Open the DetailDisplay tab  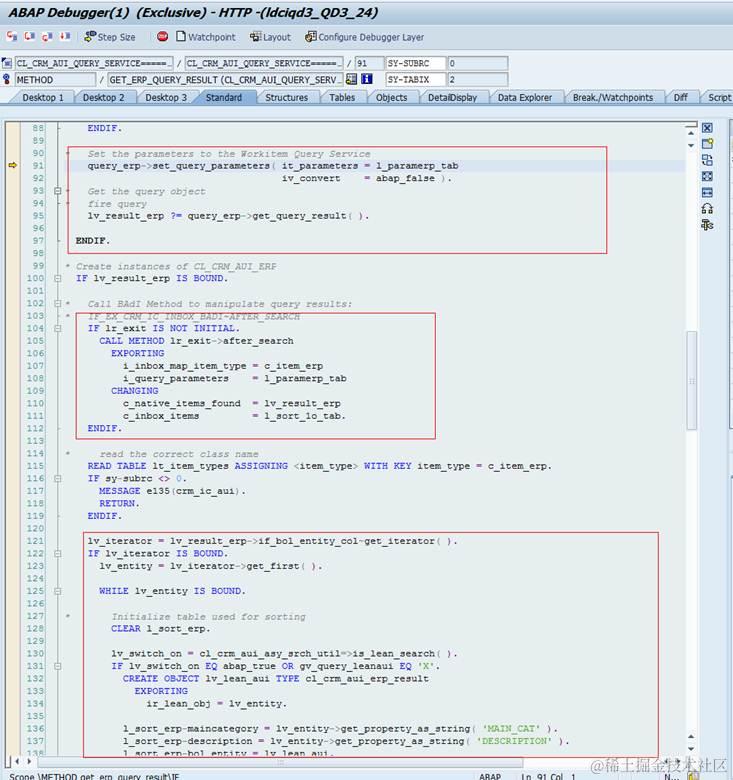[452, 98]
